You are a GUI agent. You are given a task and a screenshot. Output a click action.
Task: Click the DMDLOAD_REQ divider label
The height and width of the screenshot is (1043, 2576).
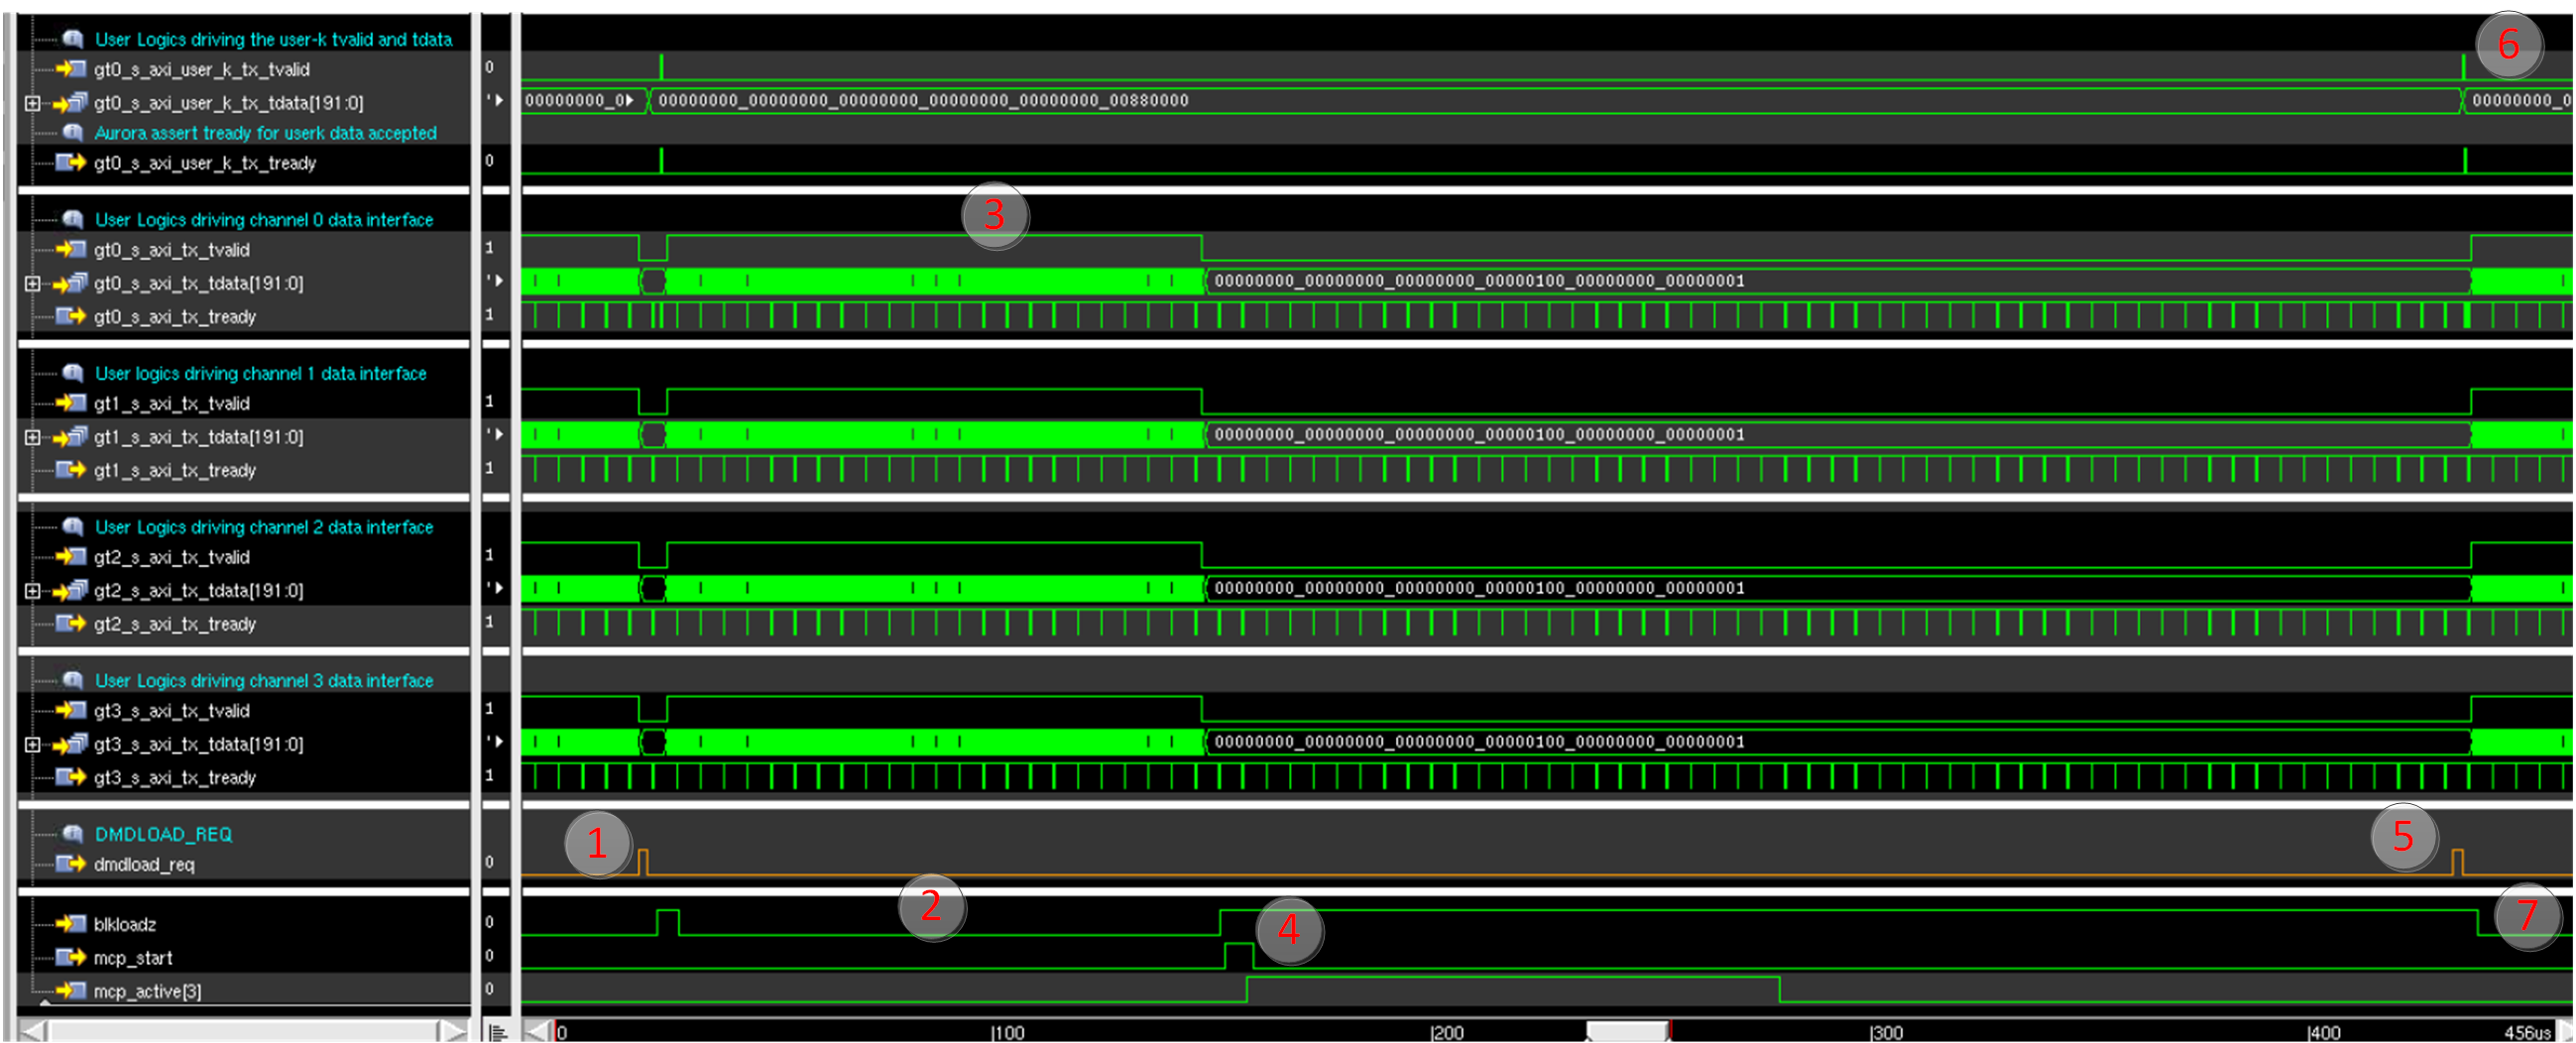click(x=163, y=834)
